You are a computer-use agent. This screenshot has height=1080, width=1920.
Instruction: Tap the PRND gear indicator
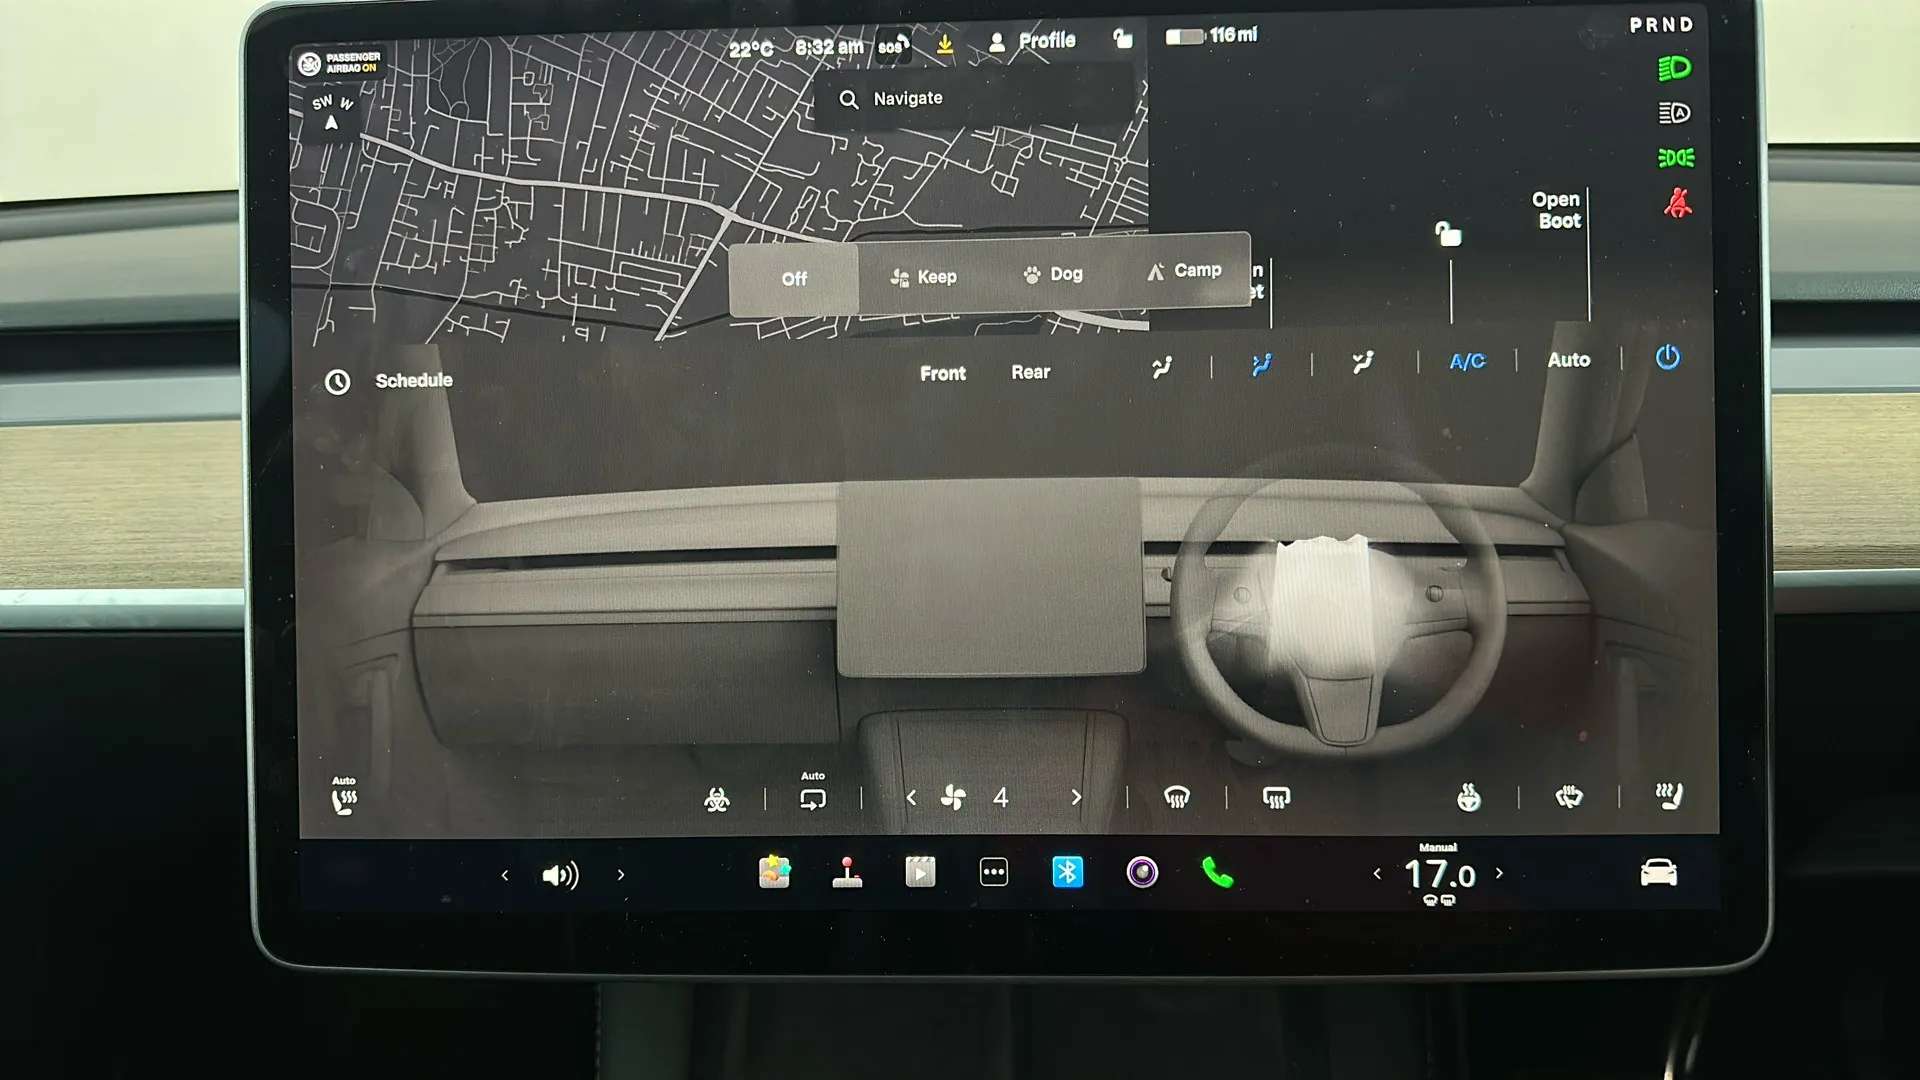pos(1661,25)
